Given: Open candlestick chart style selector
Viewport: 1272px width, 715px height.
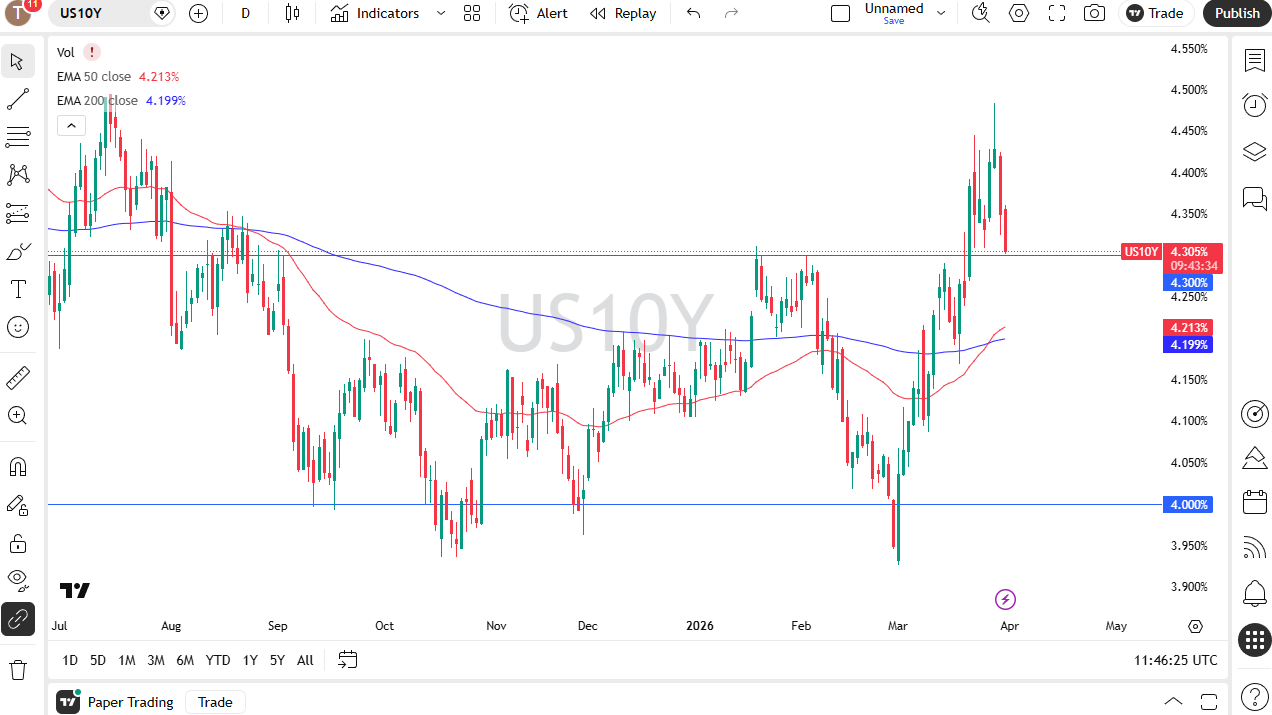Looking at the screenshot, I should pos(292,13).
